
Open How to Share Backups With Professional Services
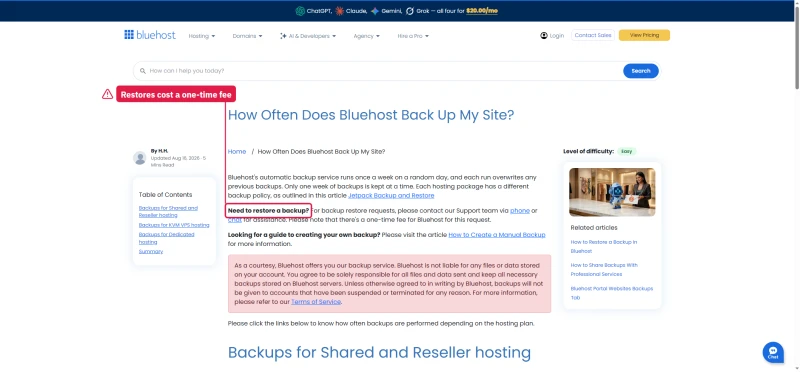[x=604, y=269]
